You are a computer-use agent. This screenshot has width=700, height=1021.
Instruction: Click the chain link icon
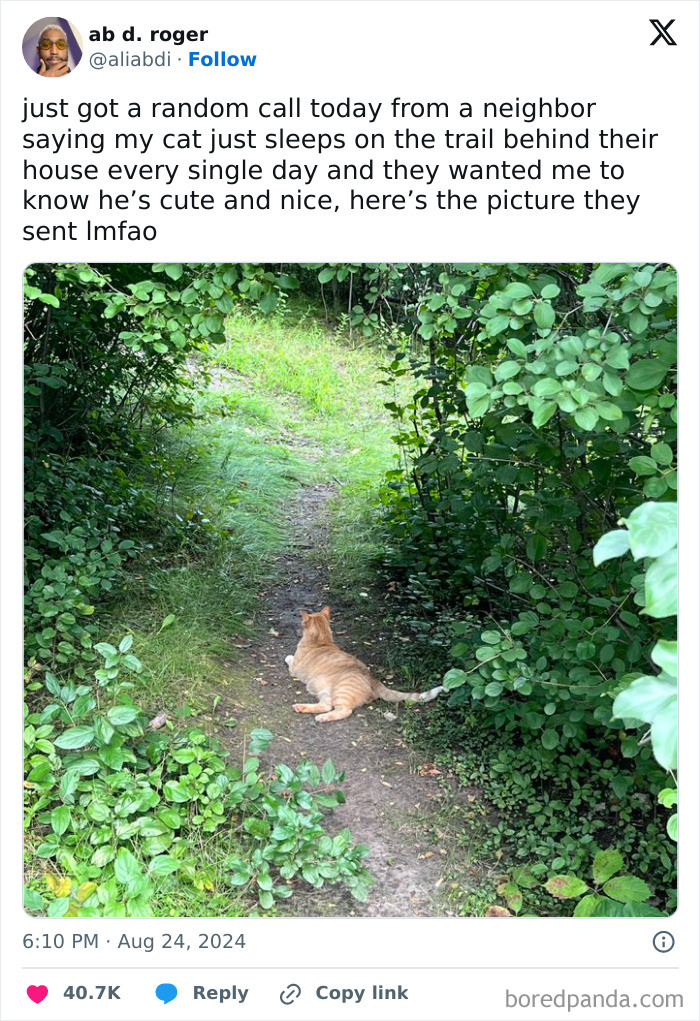tap(290, 994)
